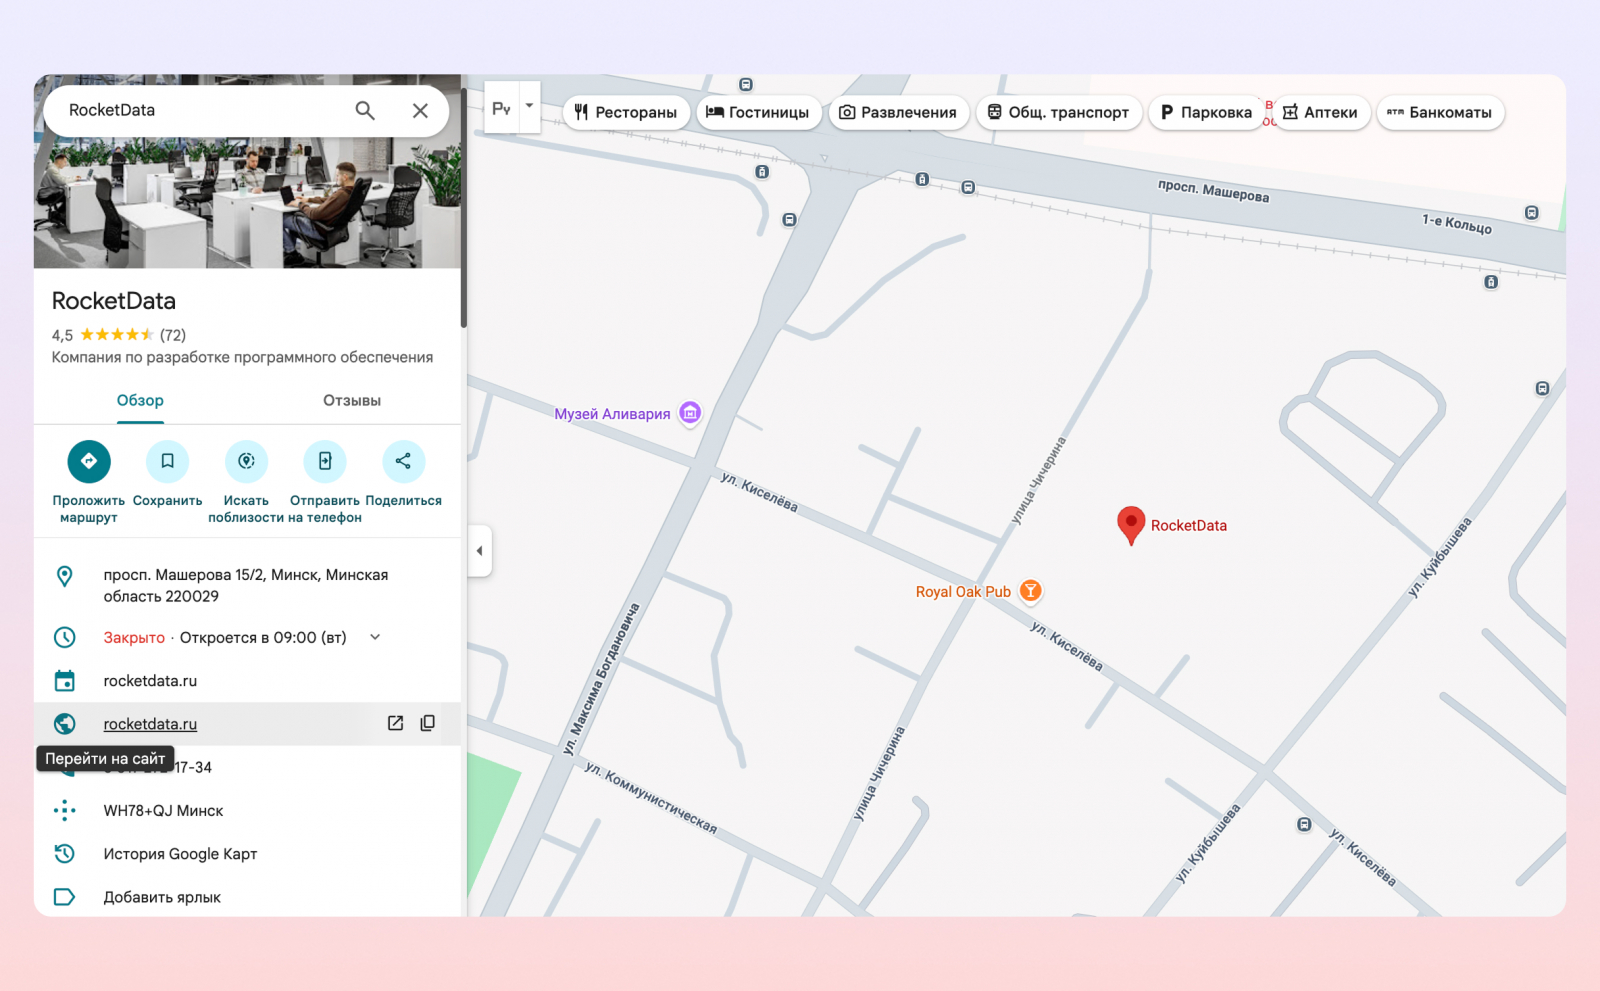The image size is (1600, 991).
Task: Copy the website address icon
Action: [428, 723]
